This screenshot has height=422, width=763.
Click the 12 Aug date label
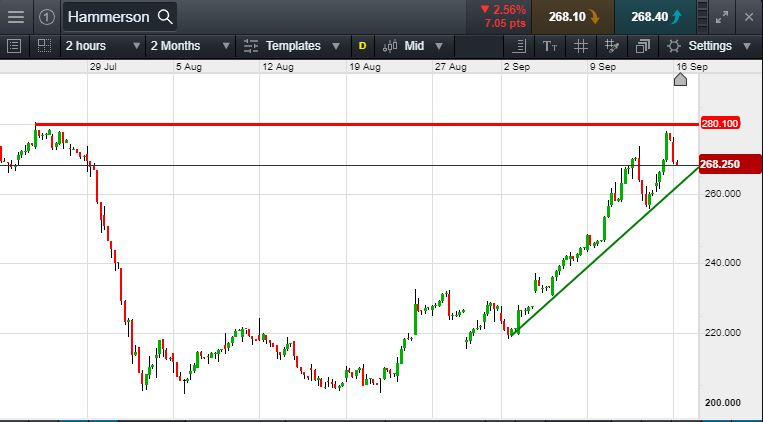click(278, 67)
